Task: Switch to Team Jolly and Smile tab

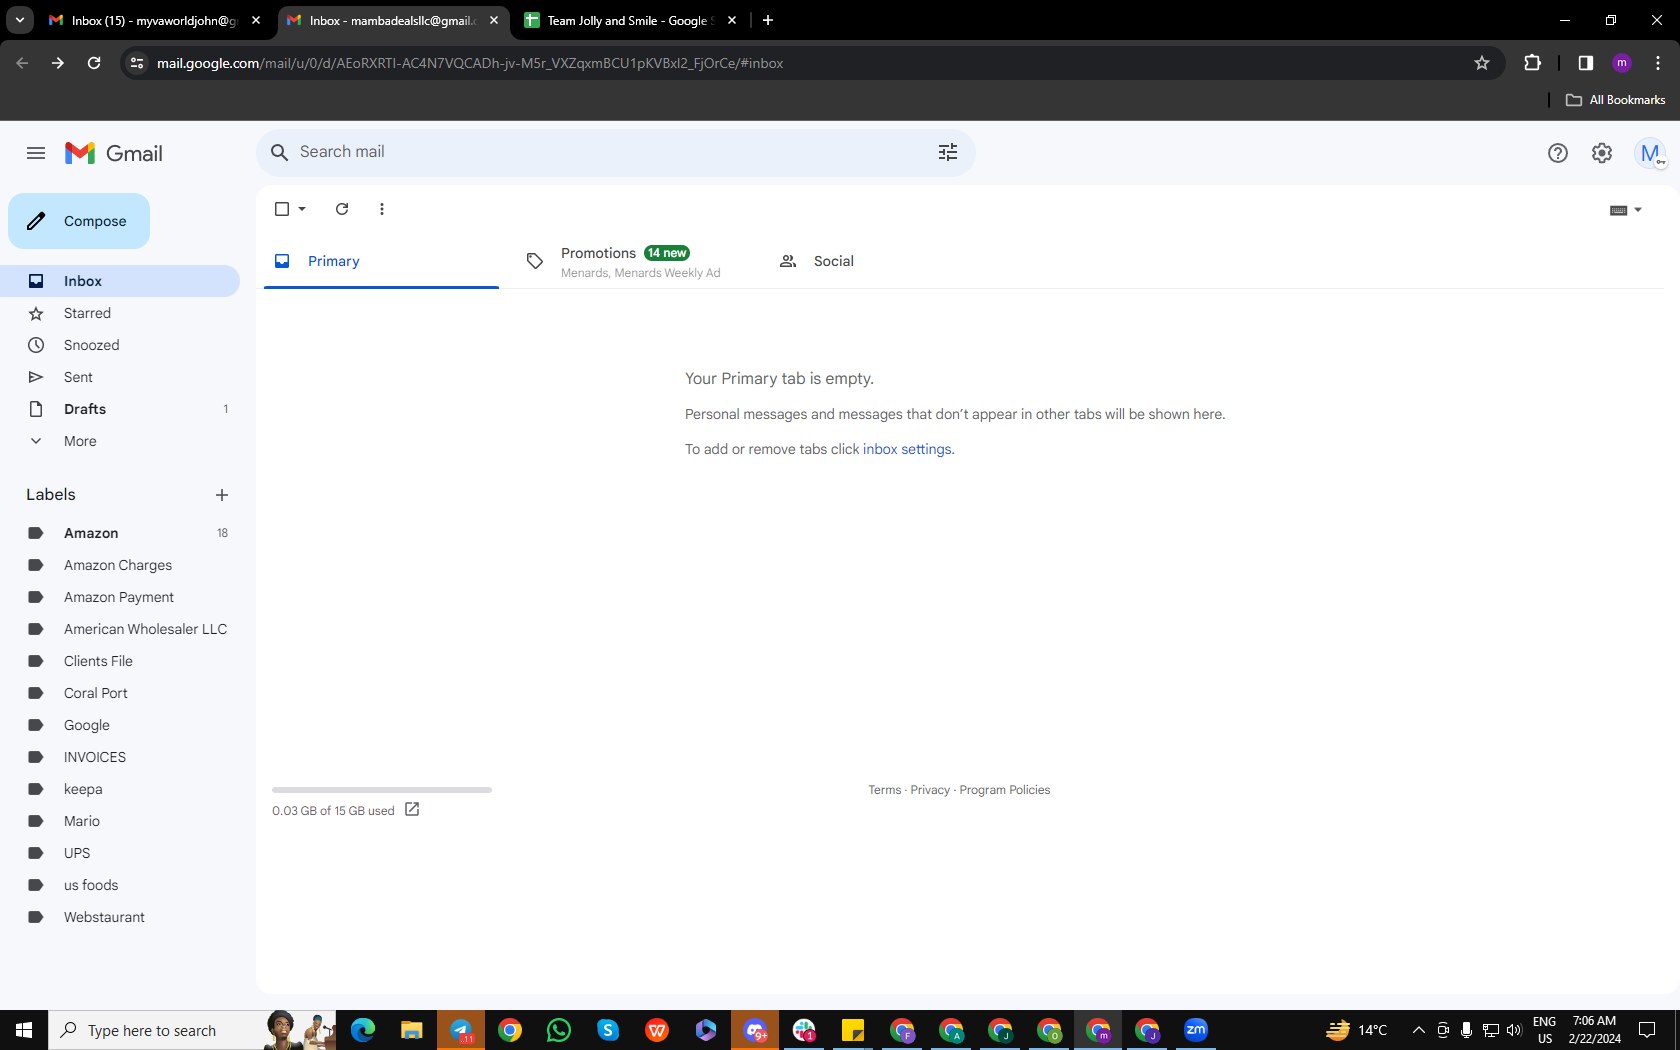Action: (x=630, y=20)
